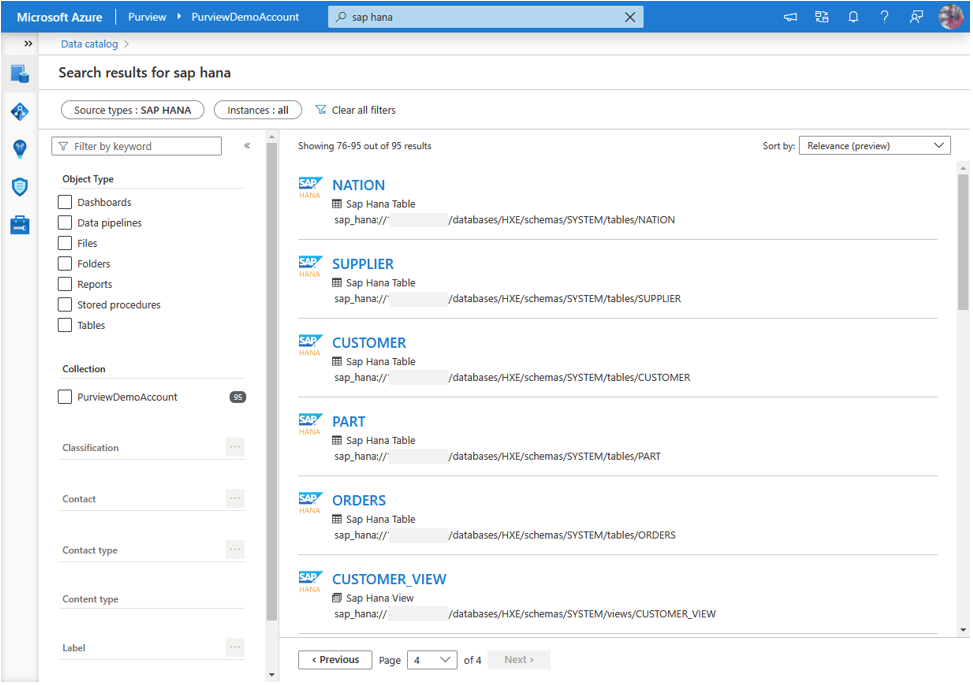Open the NATION table result

point(359,185)
